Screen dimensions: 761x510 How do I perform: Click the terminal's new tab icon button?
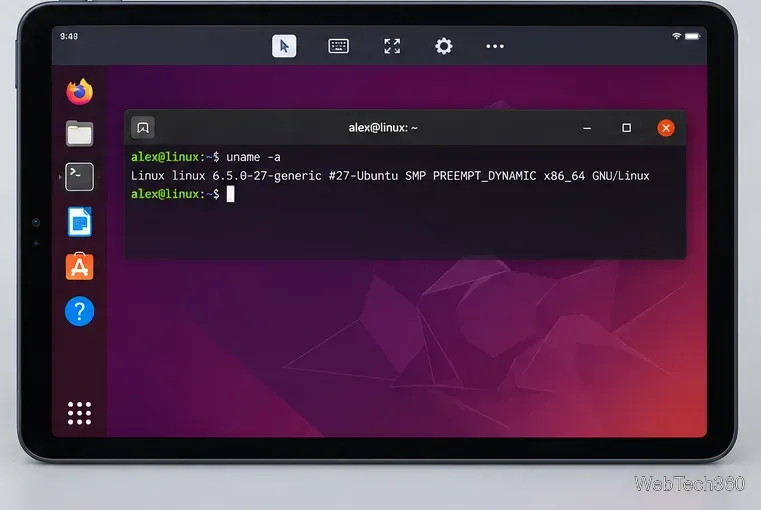pyautogui.click(x=143, y=128)
